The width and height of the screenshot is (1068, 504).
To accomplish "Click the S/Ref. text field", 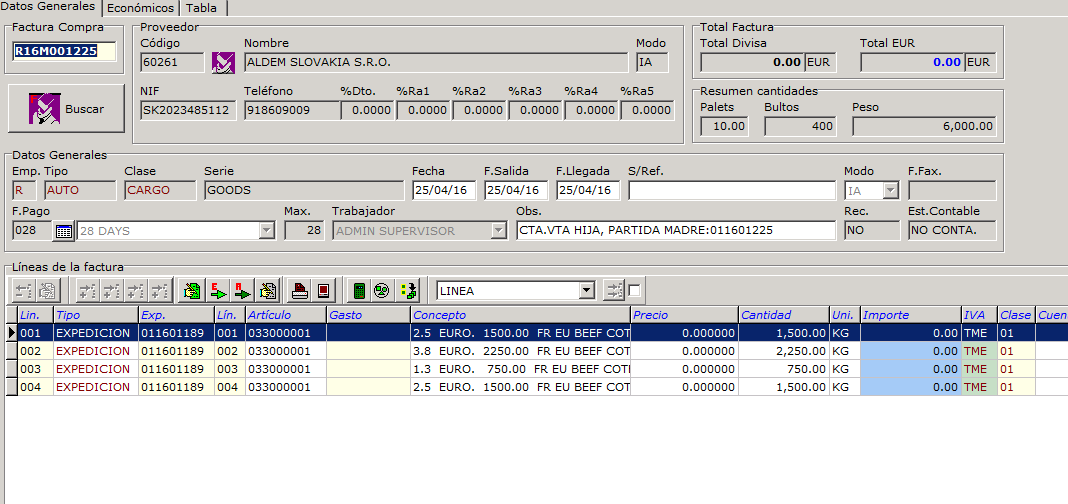I will click(x=731, y=190).
